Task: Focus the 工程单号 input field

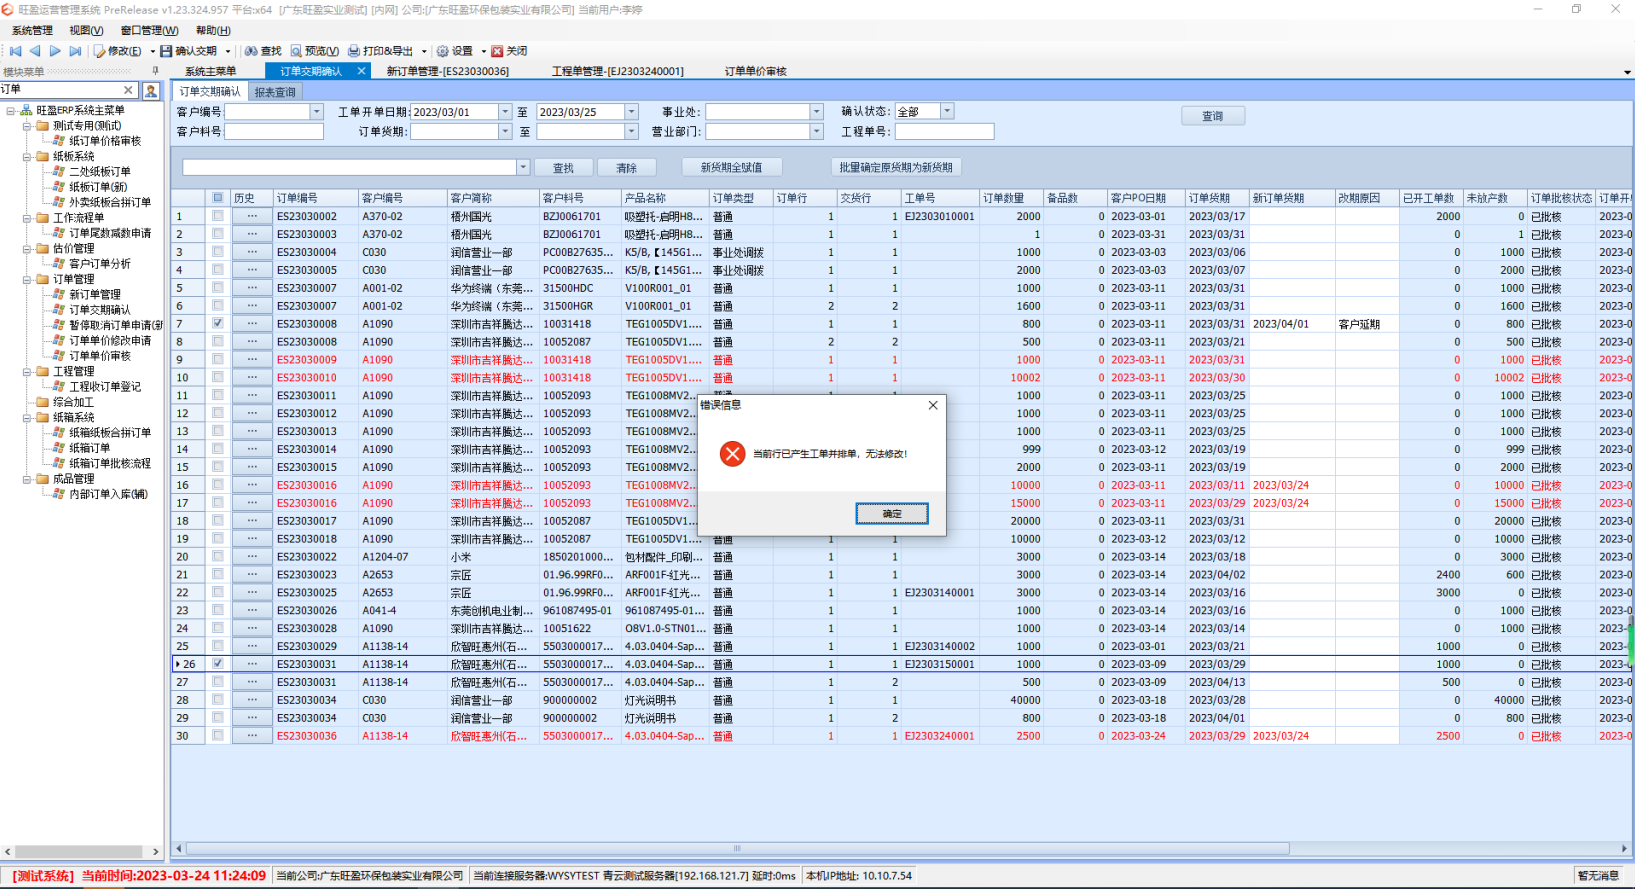Action: (944, 131)
